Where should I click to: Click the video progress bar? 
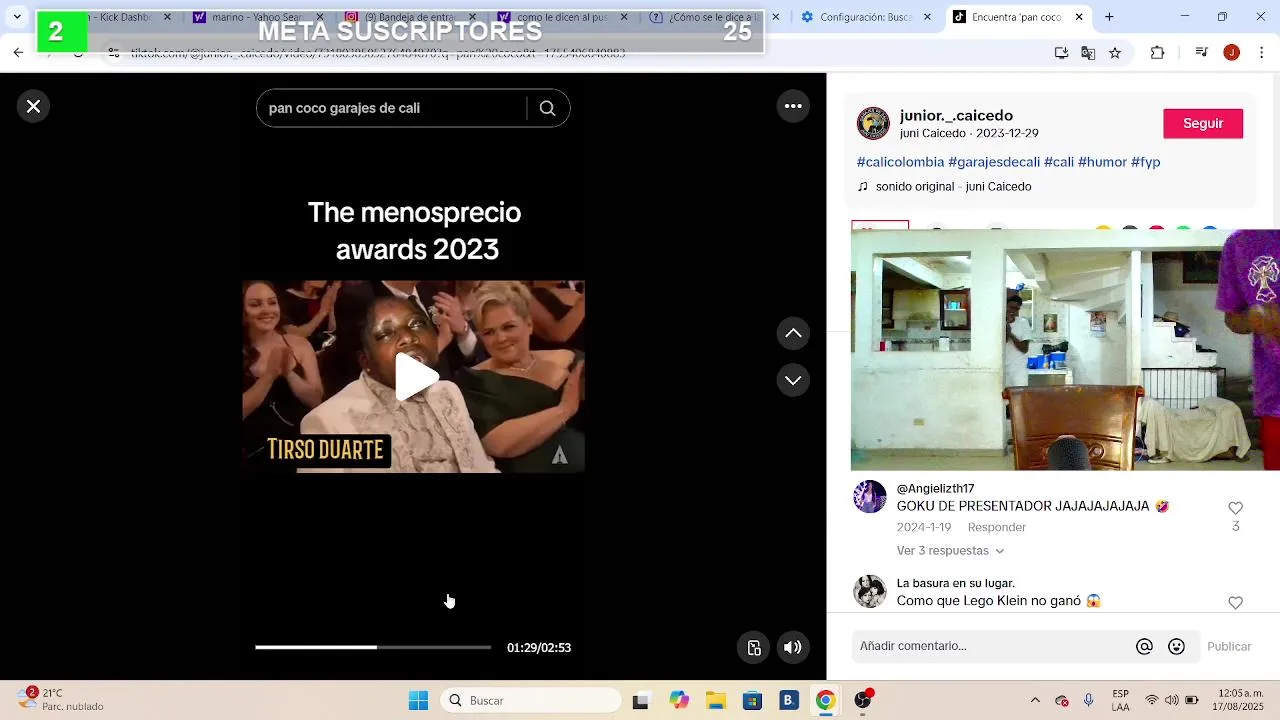click(373, 647)
